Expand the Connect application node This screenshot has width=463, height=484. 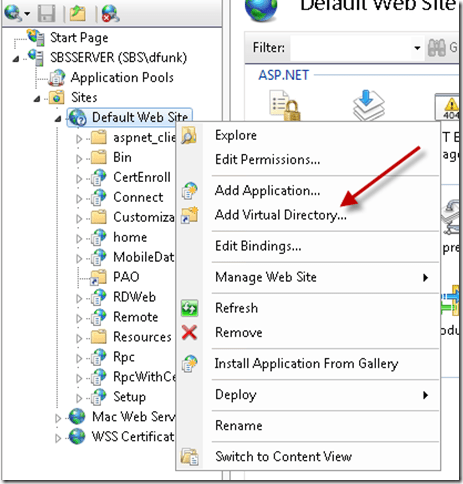(79, 198)
